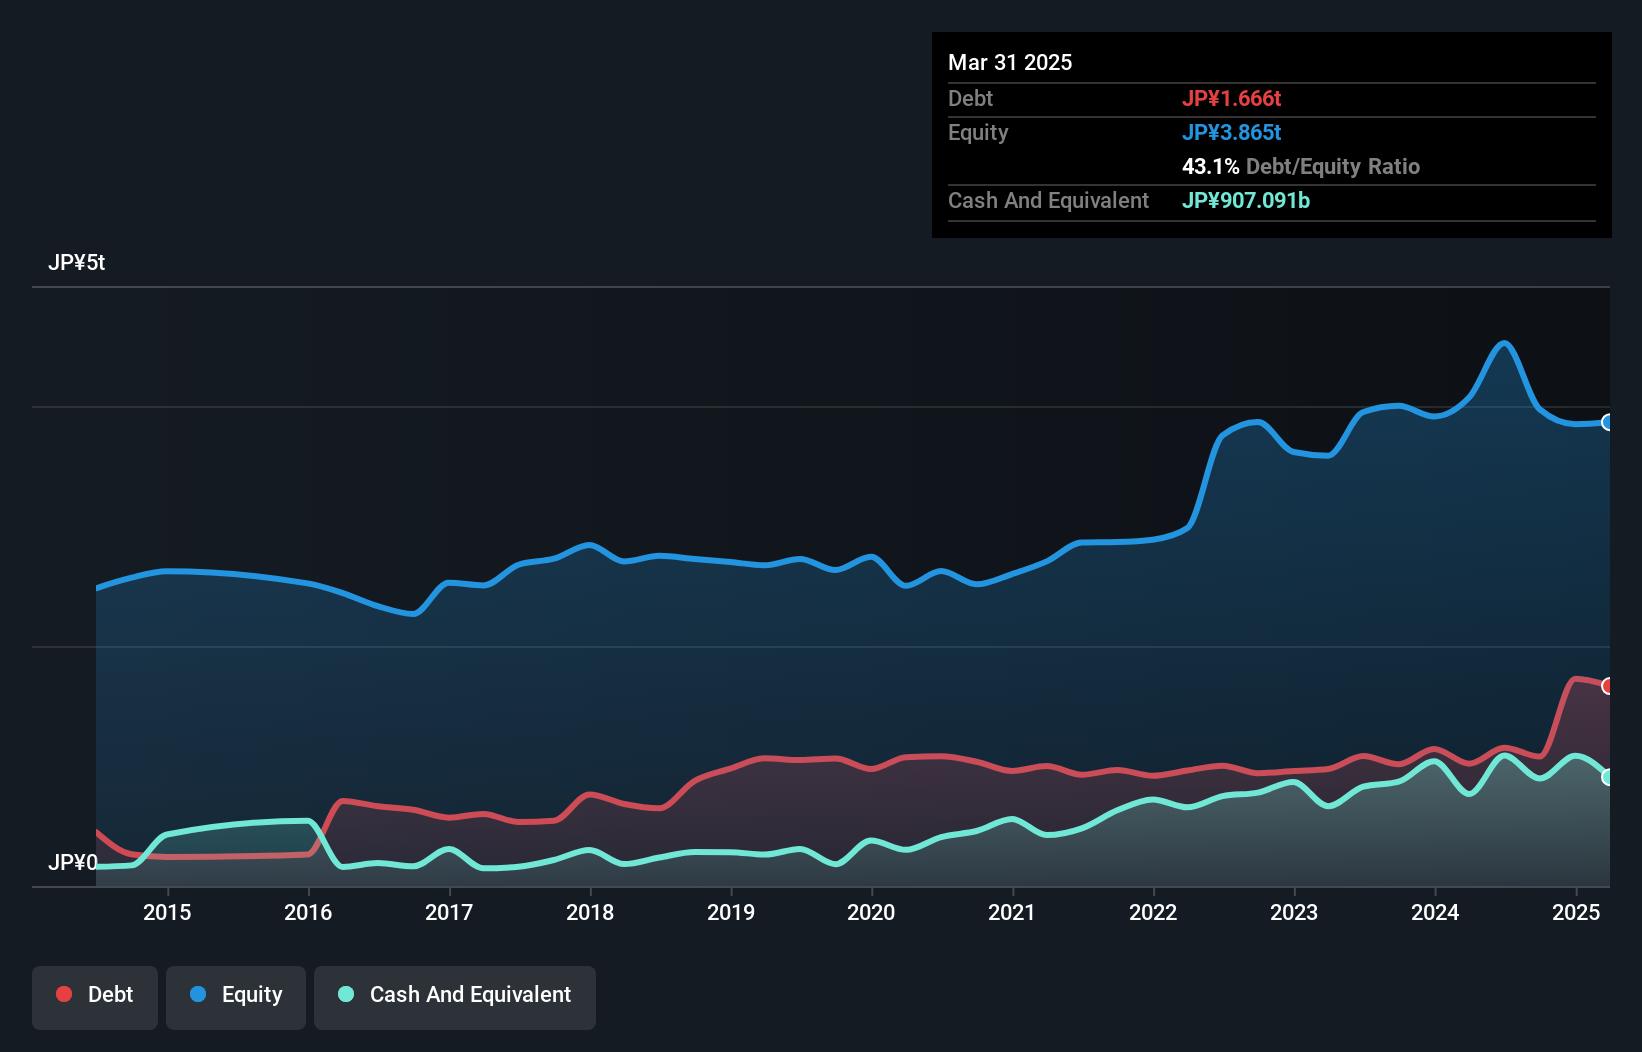Toggle the Equity series legend label
This screenshot has height=1052, width=1642.
[x=252, y=995]
